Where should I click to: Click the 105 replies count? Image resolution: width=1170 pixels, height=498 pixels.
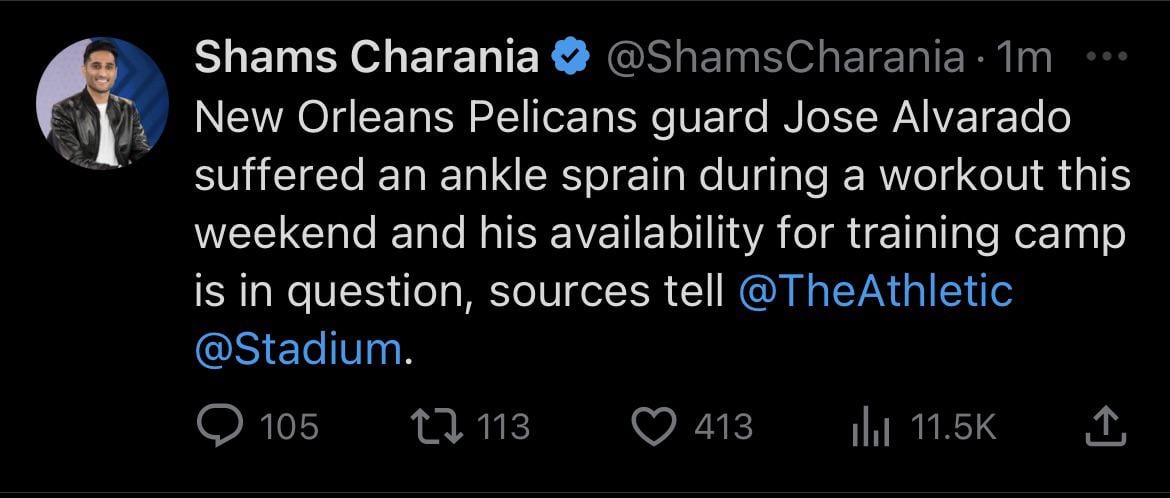coord(289,428)
